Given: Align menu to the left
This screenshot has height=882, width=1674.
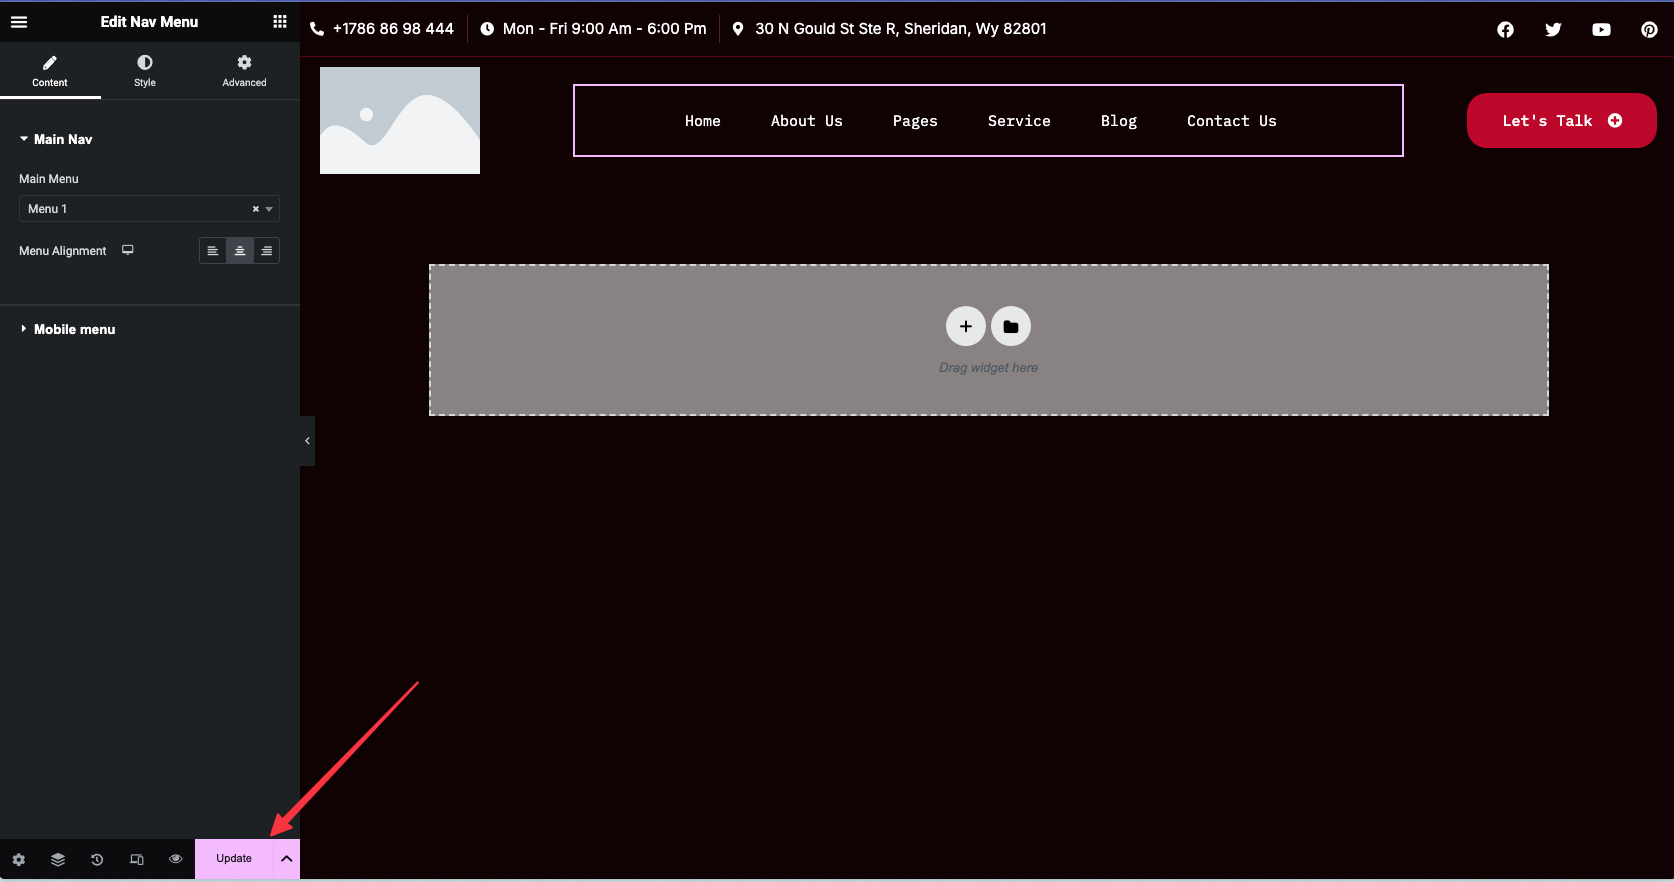Looking at the screenshot, I should (213, 251).
